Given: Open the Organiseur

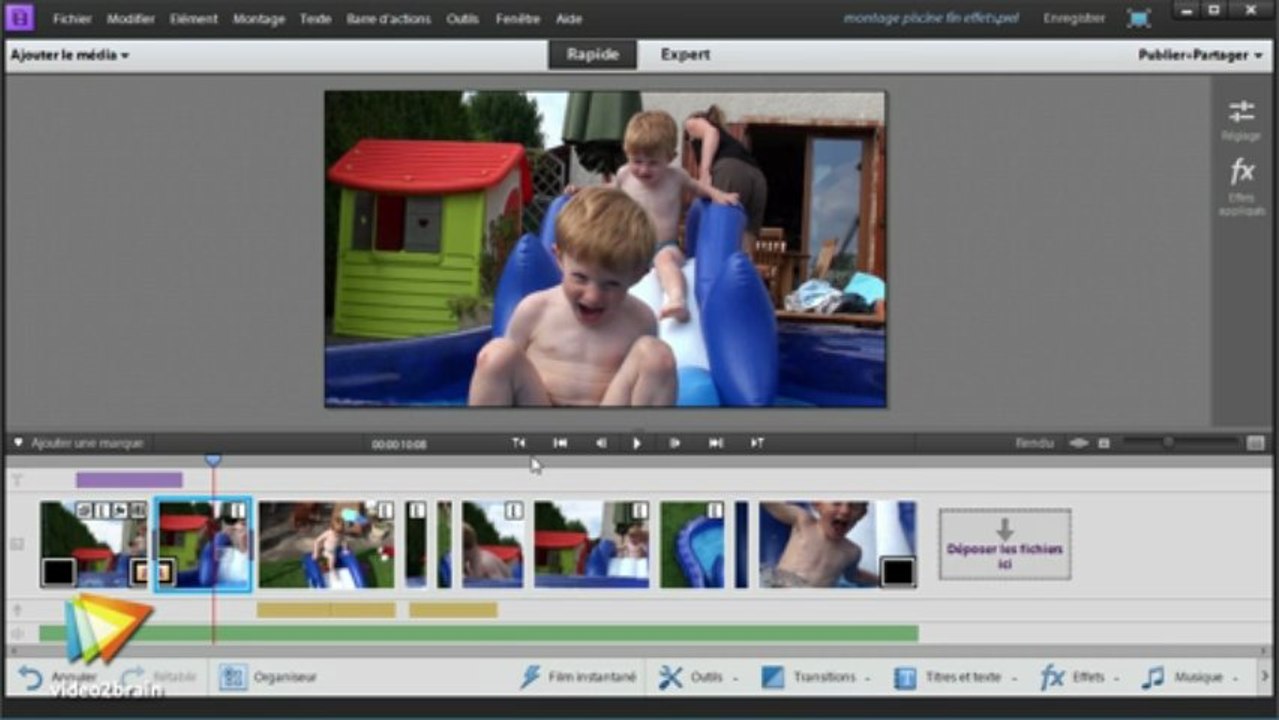Looking at the screenshot, I should pos(268,677).
